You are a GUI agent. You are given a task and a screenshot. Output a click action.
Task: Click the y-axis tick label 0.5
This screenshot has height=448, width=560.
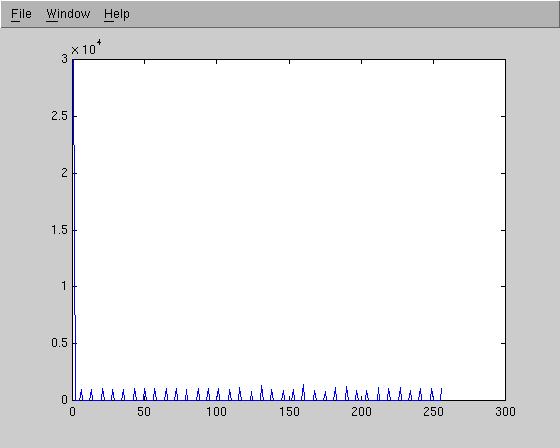coord(59,343)
